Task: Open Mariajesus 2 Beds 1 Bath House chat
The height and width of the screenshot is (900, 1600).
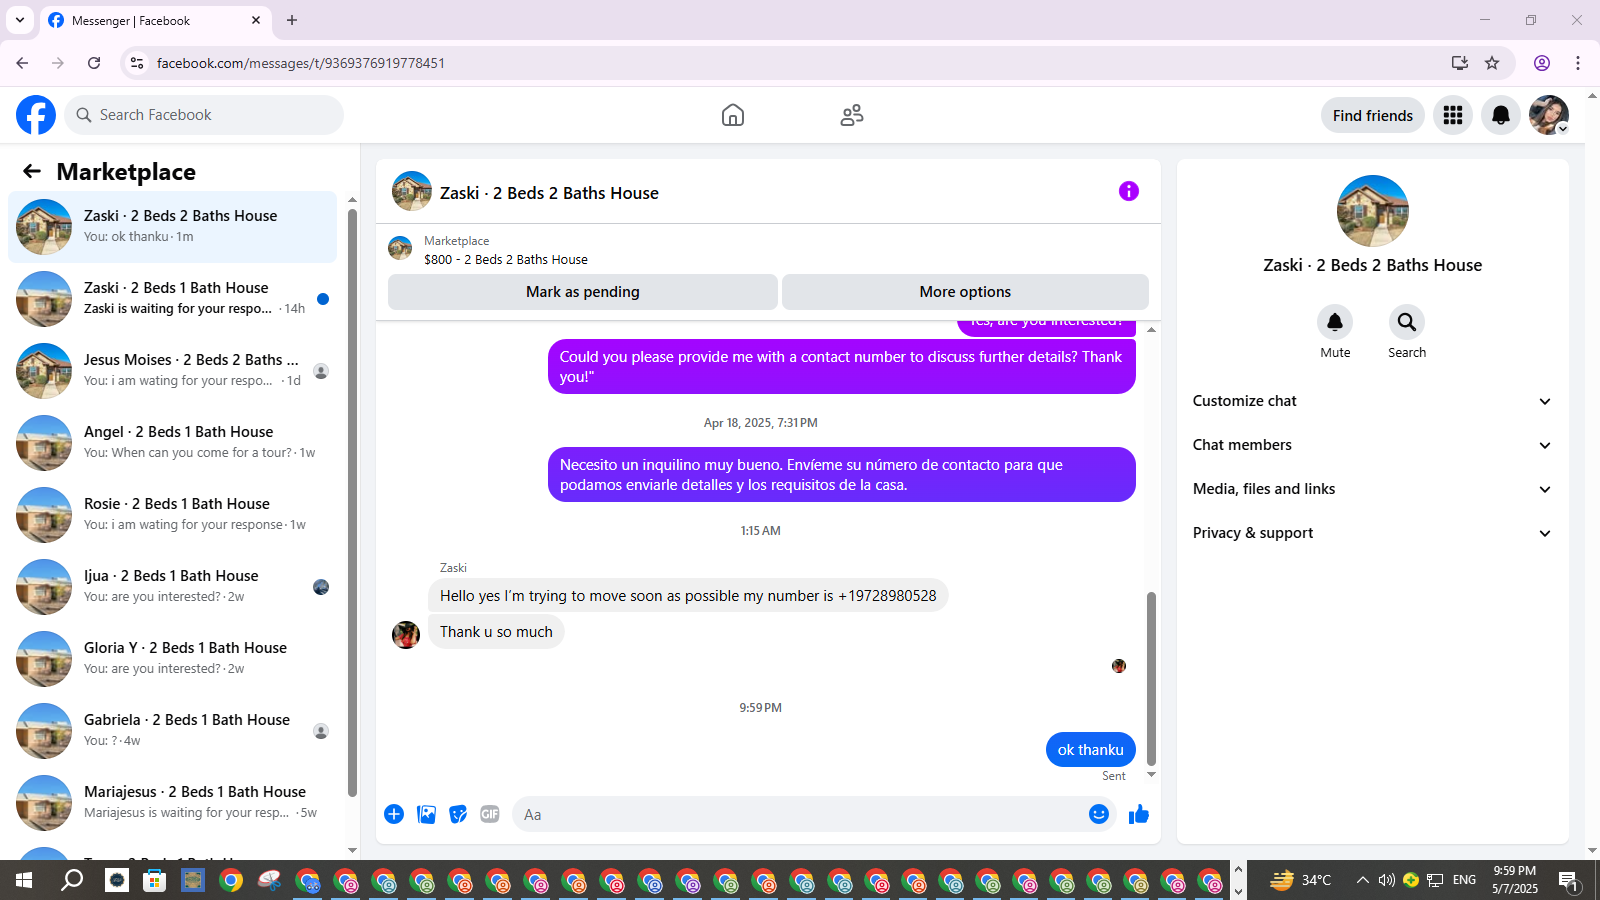Action: coord(173,803)
